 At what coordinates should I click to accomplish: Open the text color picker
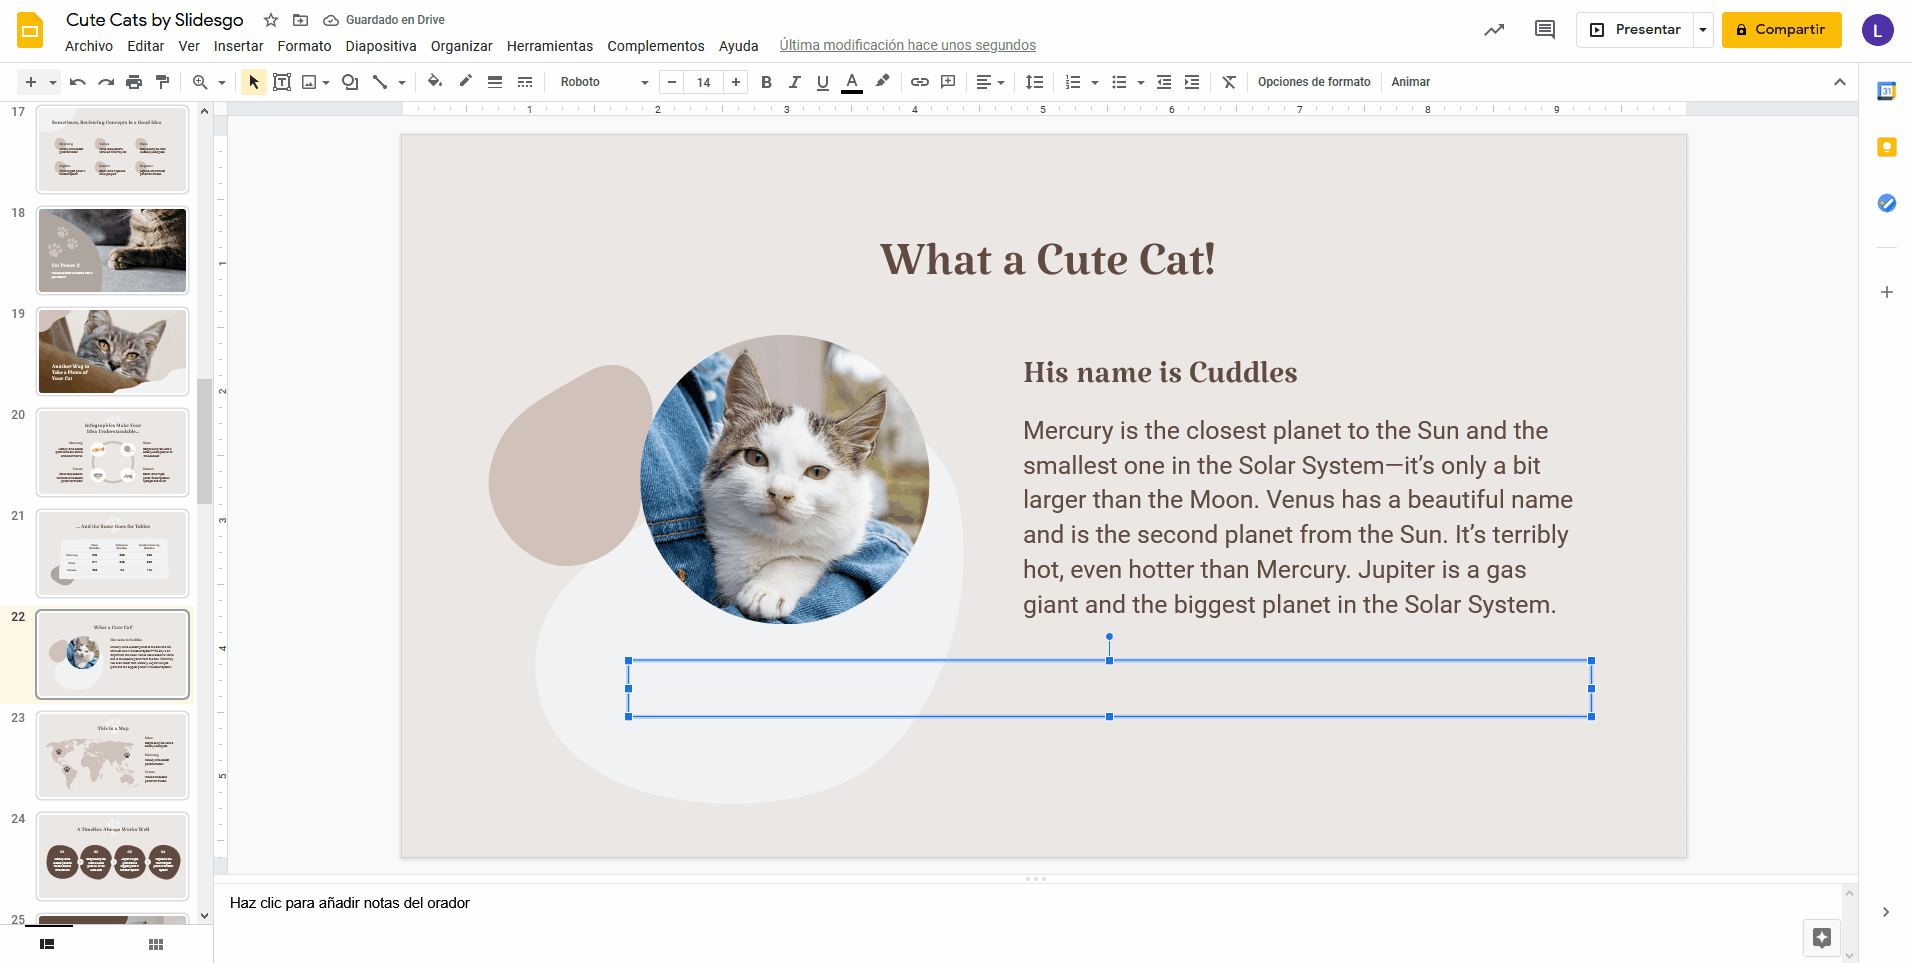[x=852, y=82]
